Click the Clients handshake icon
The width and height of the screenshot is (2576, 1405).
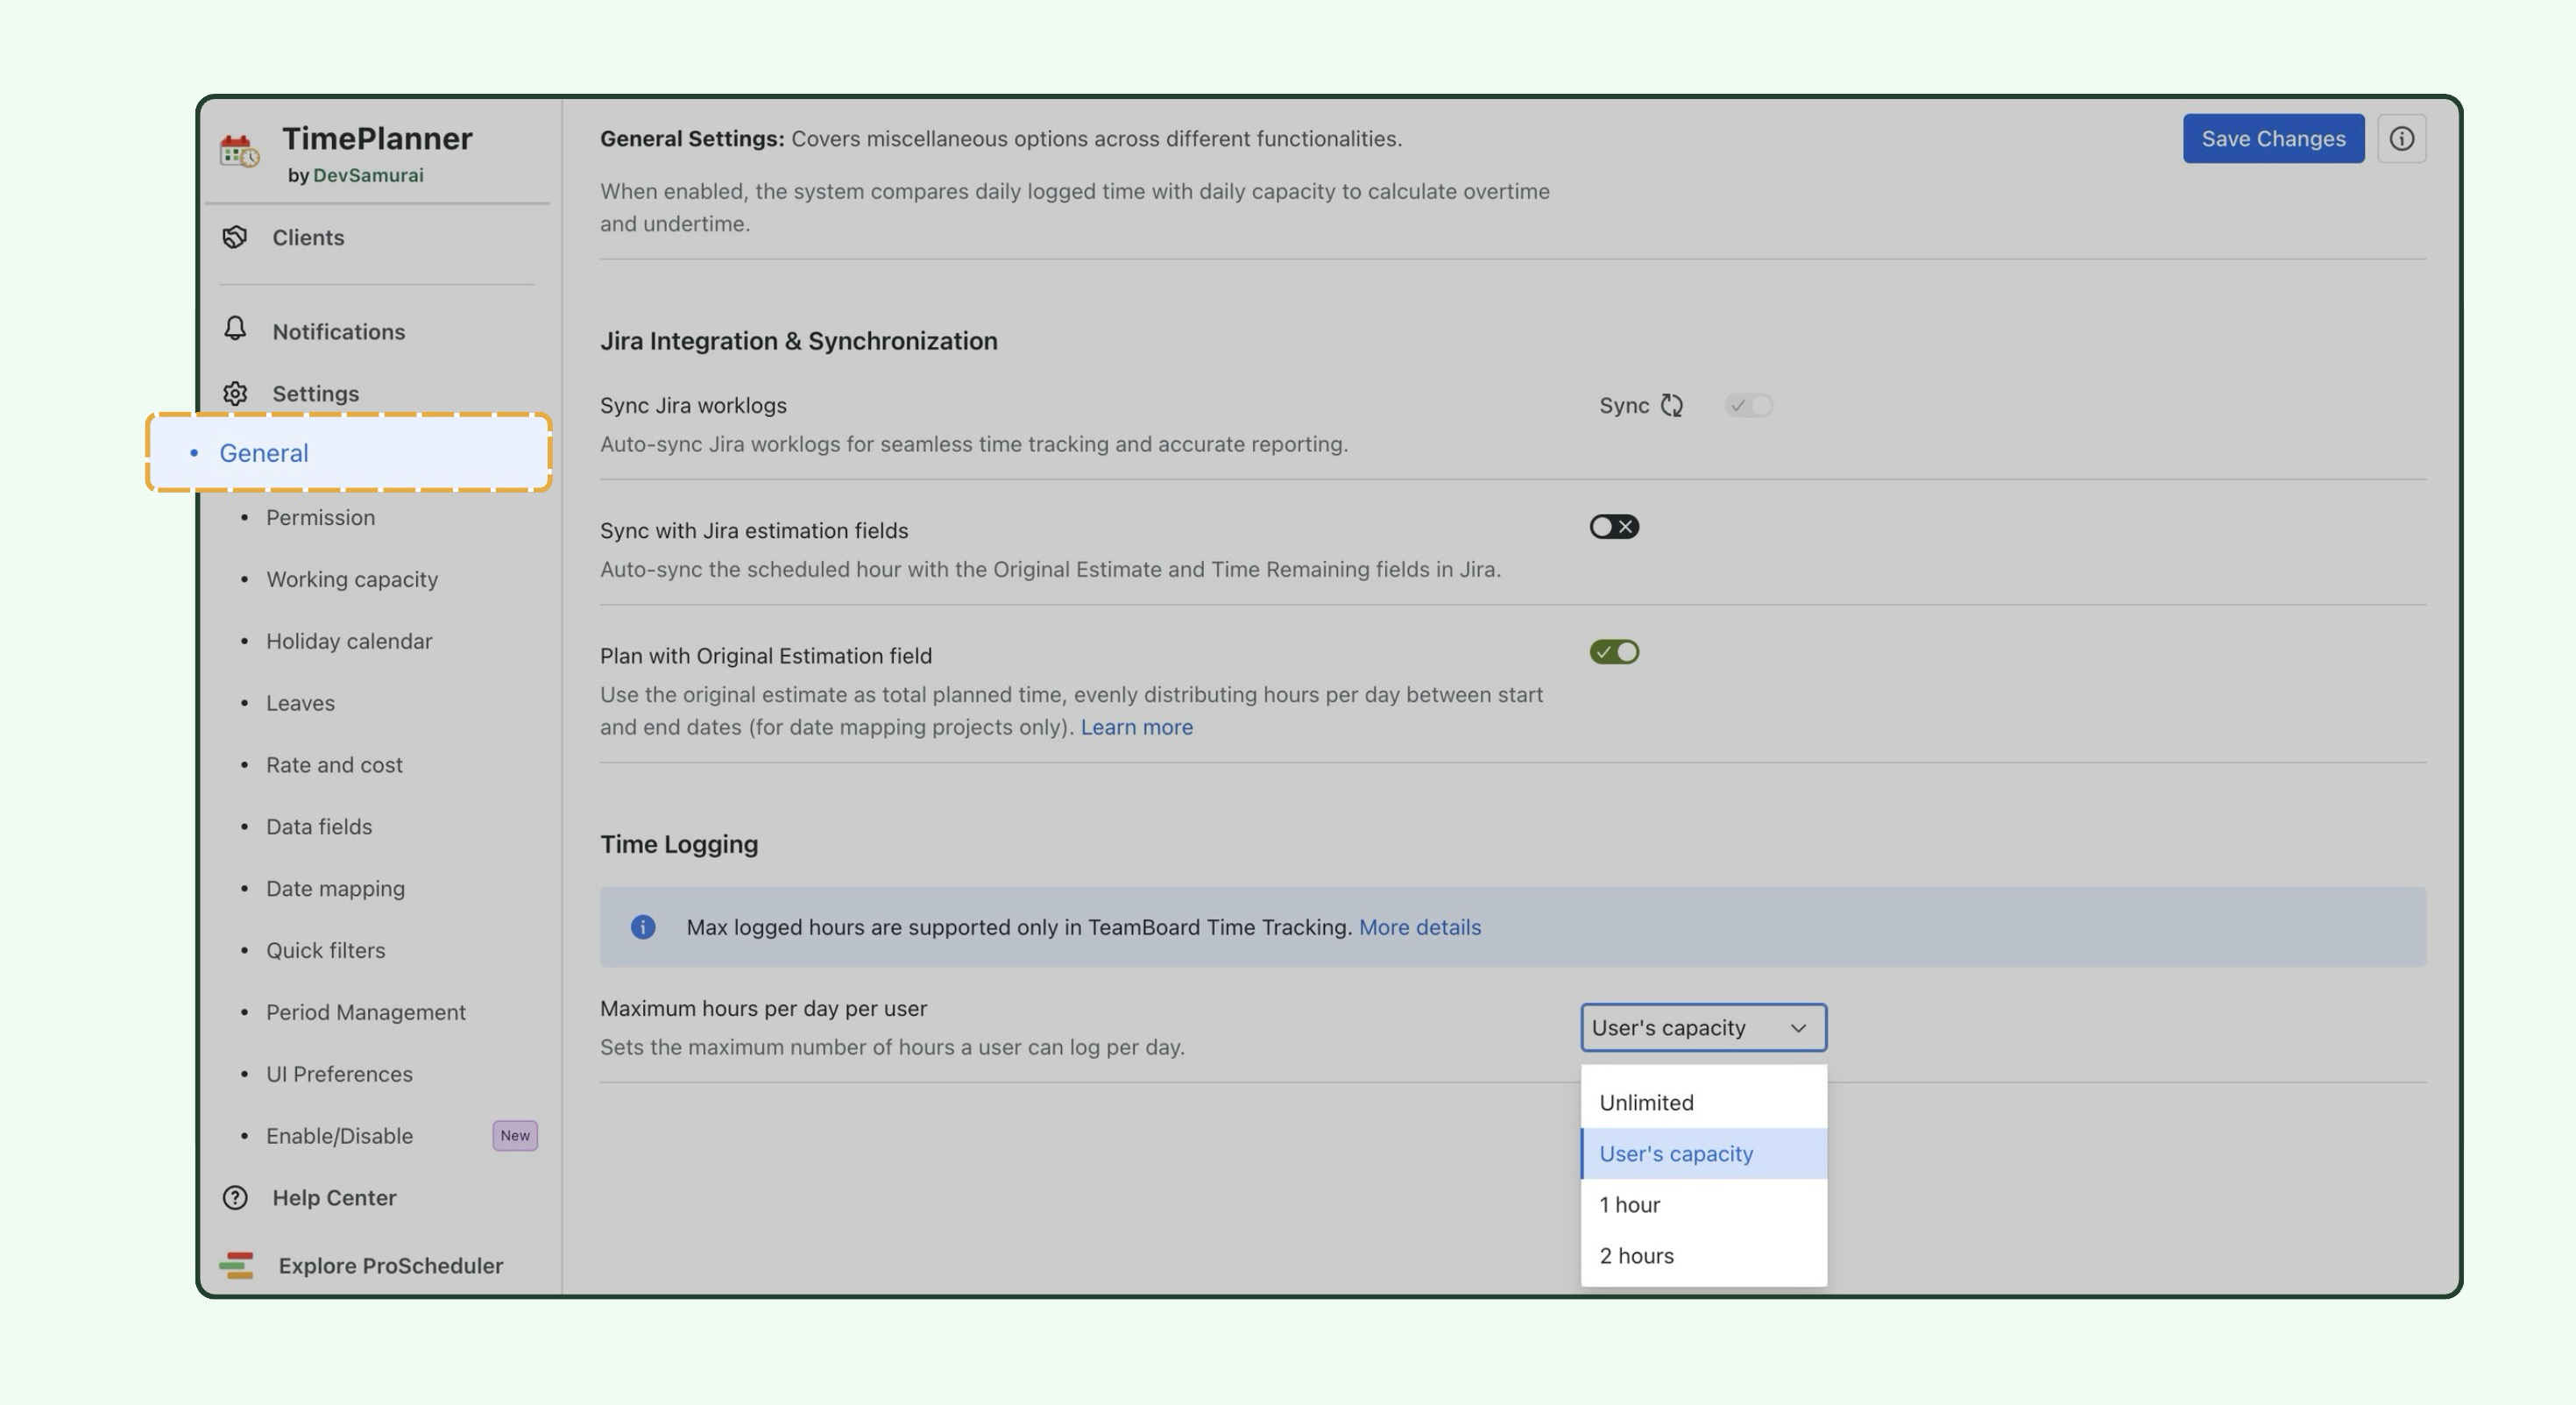click(235, 237)
